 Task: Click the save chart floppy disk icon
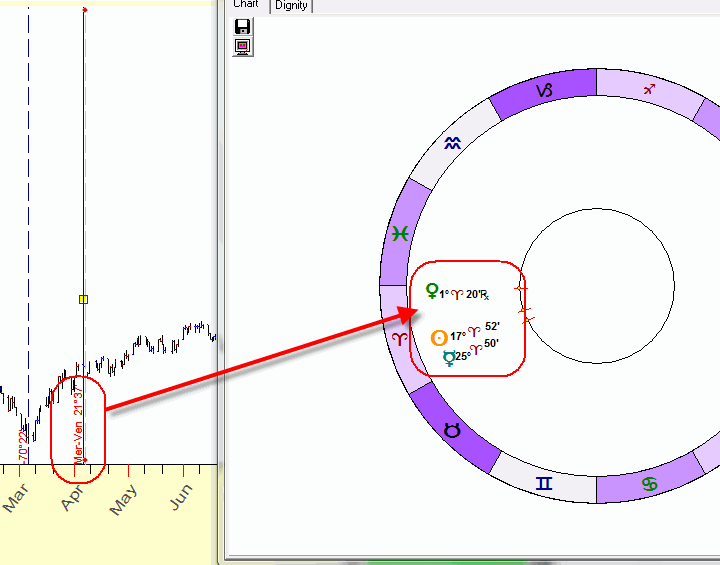(x=241, y=28)
